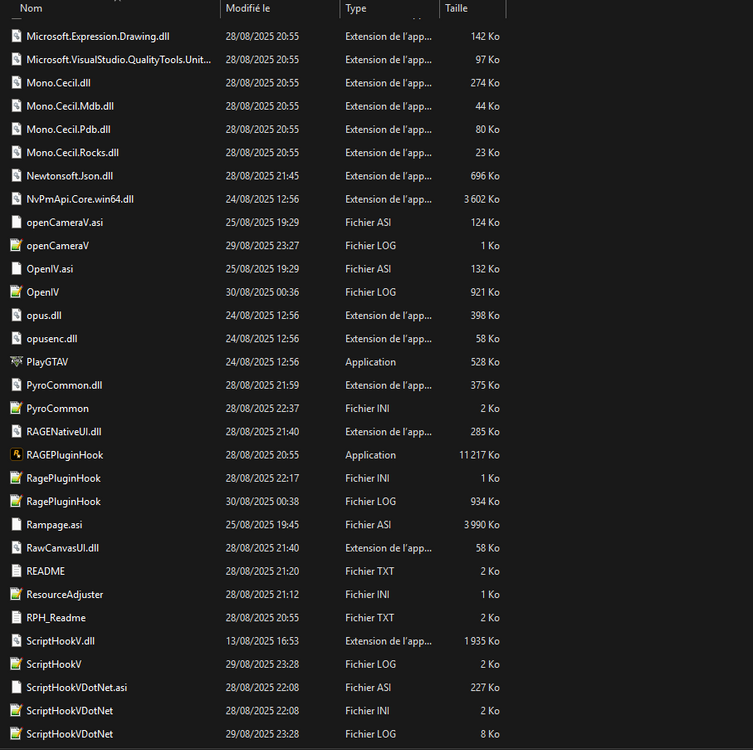Select the PlayGTAV application name
The image size is (753, 750).
pos(47,362)
